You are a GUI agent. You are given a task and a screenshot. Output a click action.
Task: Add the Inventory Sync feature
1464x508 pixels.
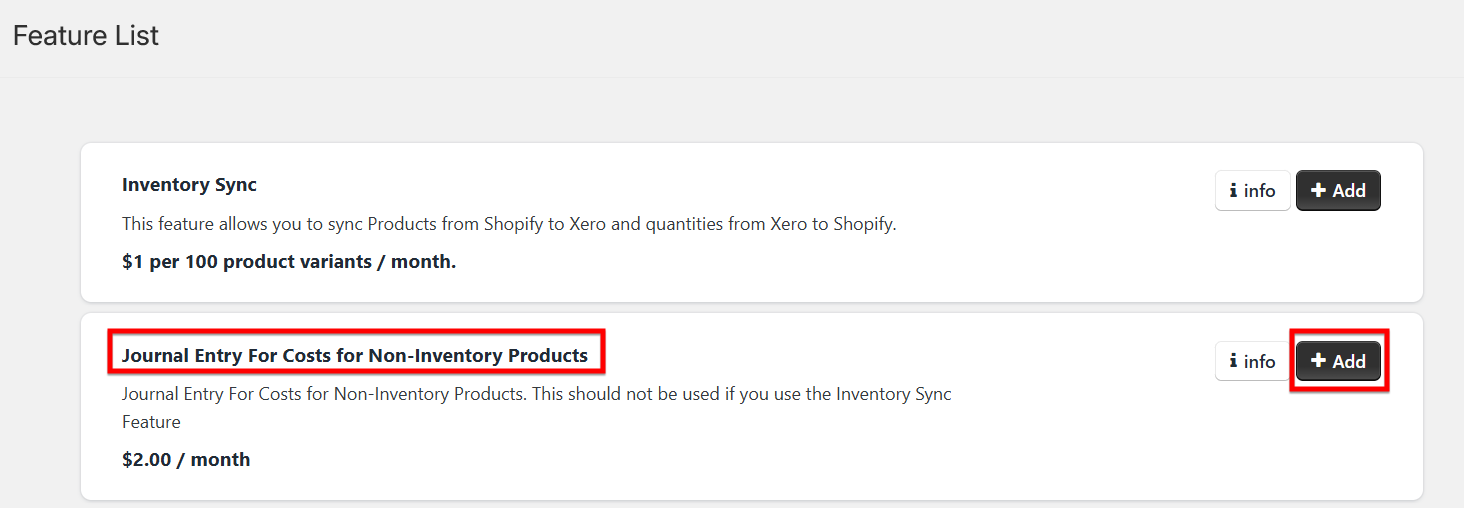coord(1338,190)
